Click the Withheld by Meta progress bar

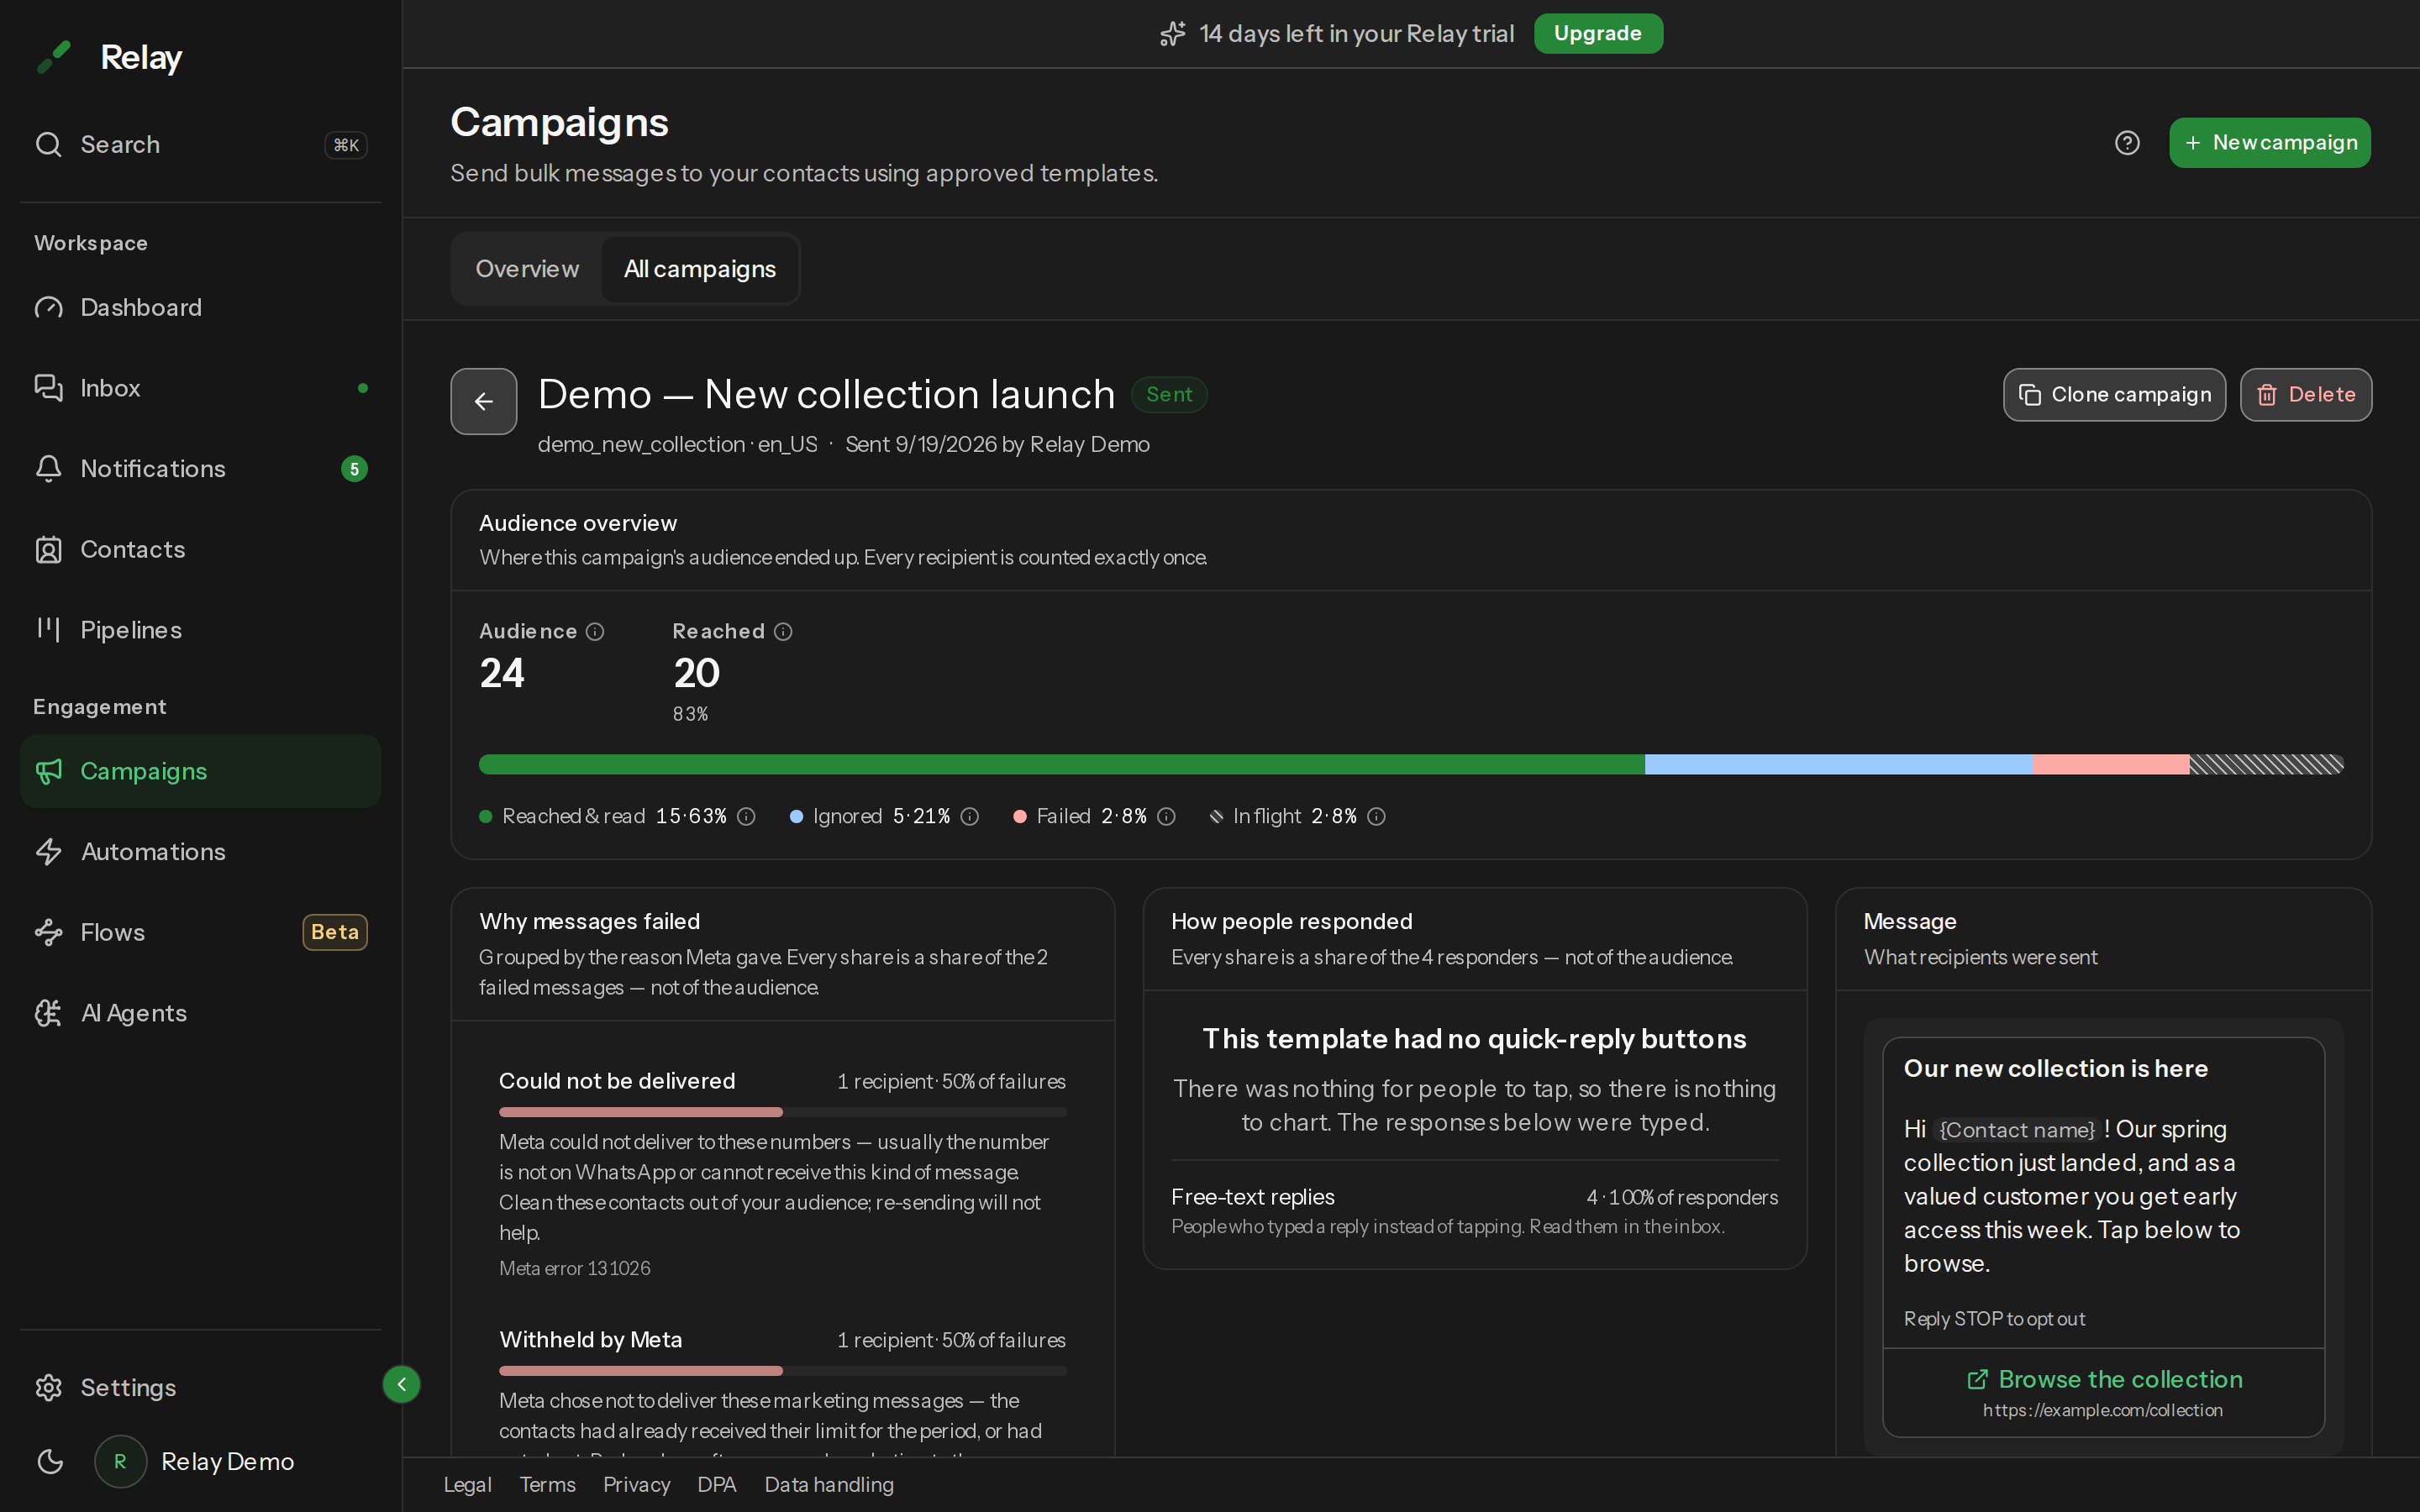click(x=782, y=1371)
